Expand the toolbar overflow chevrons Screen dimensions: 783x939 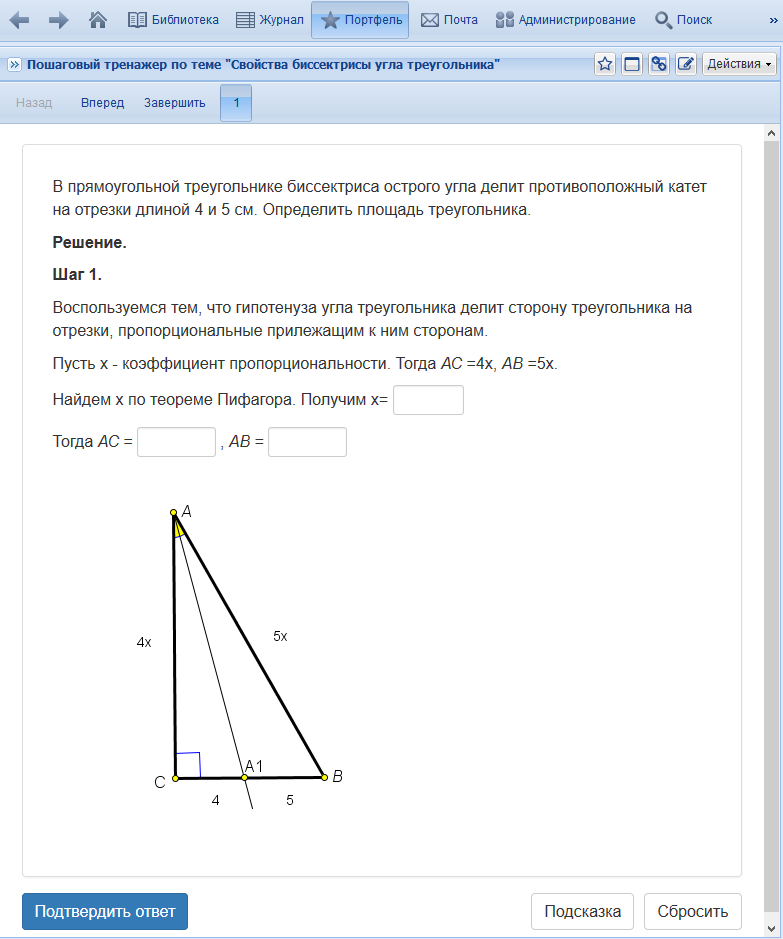click(x=773, y=20)
